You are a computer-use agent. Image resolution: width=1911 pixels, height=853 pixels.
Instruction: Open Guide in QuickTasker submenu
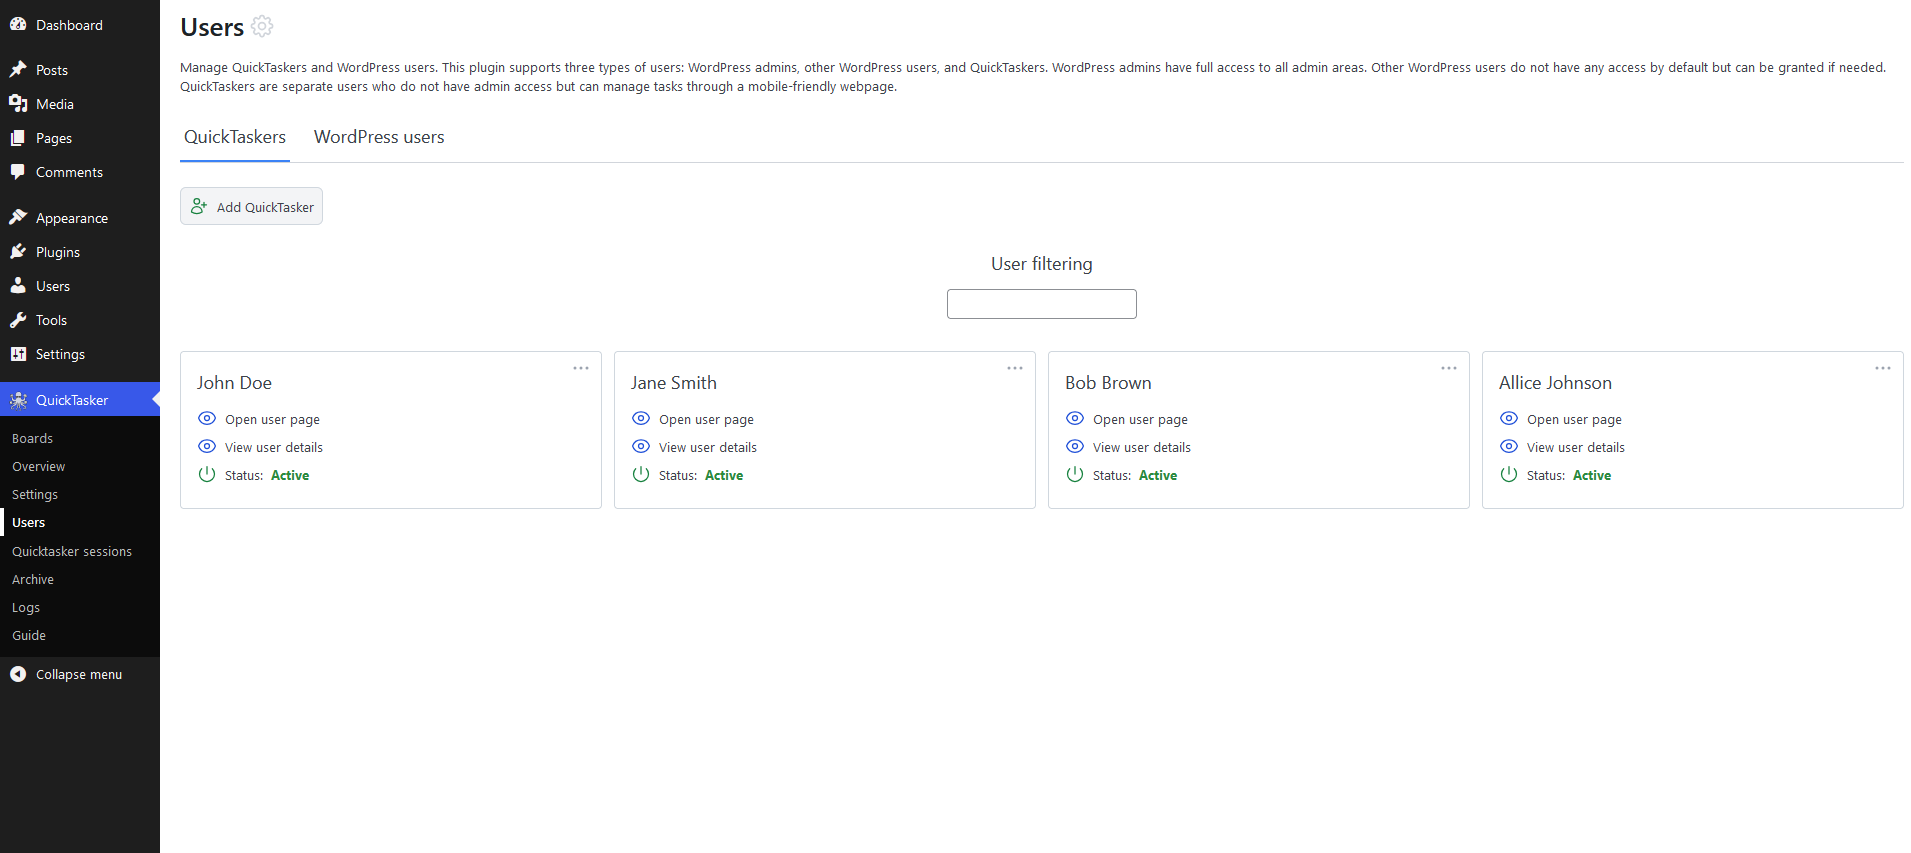(29, 635)
